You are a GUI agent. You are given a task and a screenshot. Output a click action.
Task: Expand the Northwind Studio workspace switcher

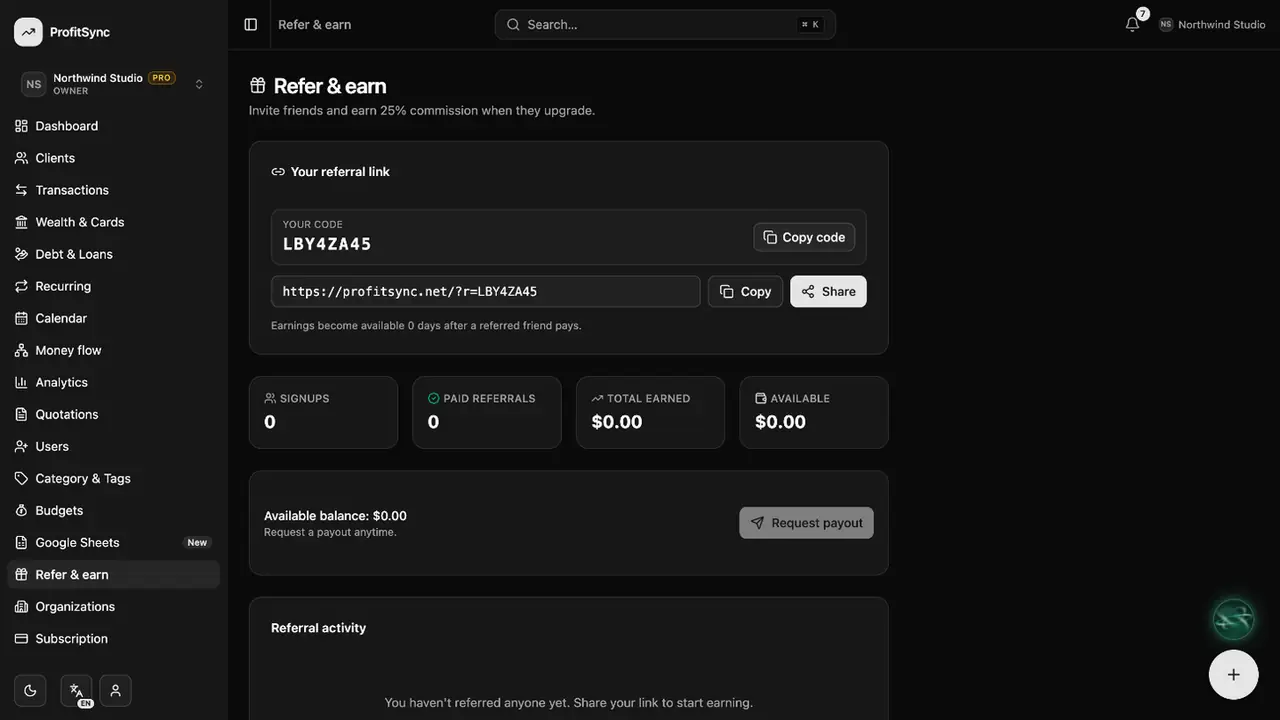(x=114, y=84)
